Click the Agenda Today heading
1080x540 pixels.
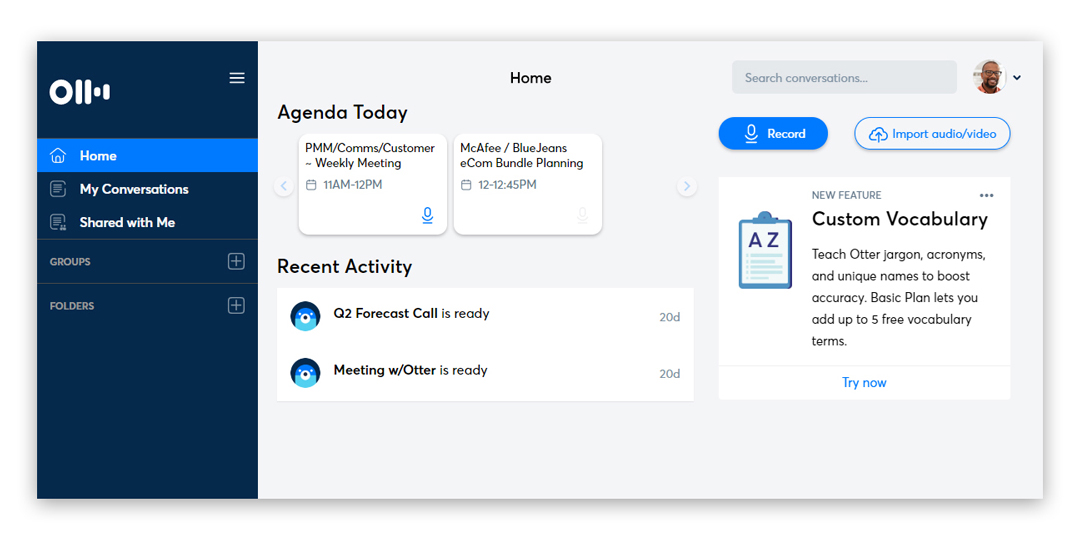[342, 112]
